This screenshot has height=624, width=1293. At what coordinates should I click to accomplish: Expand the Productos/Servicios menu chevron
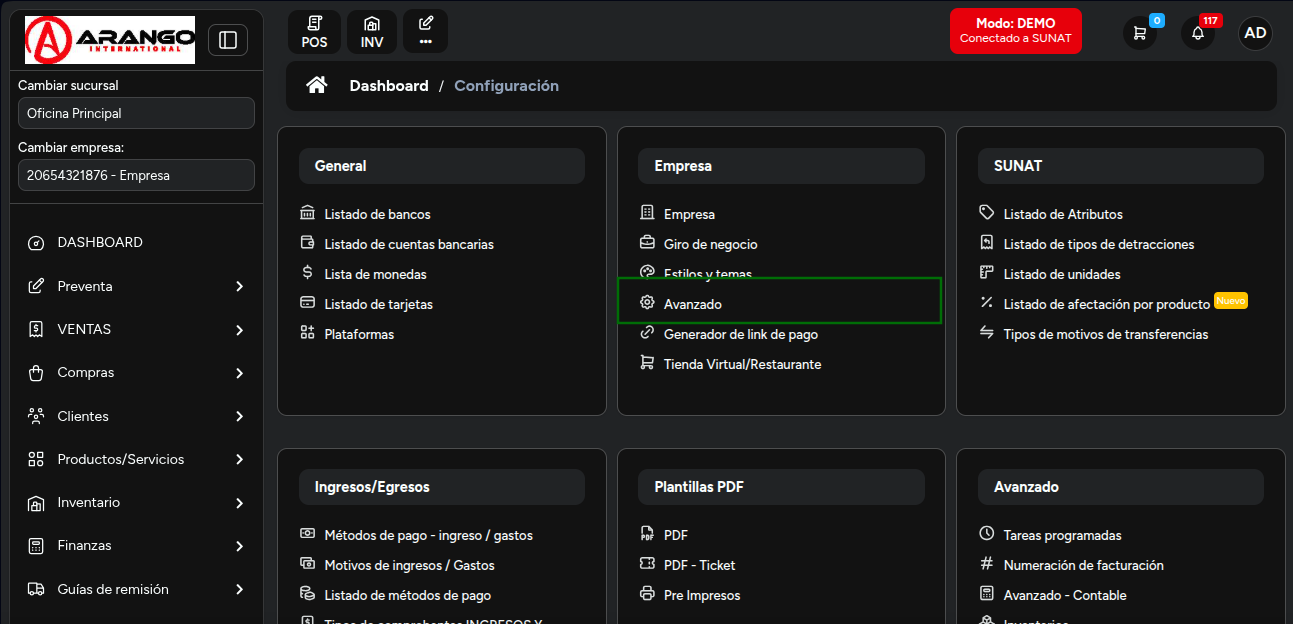(239, 460)
